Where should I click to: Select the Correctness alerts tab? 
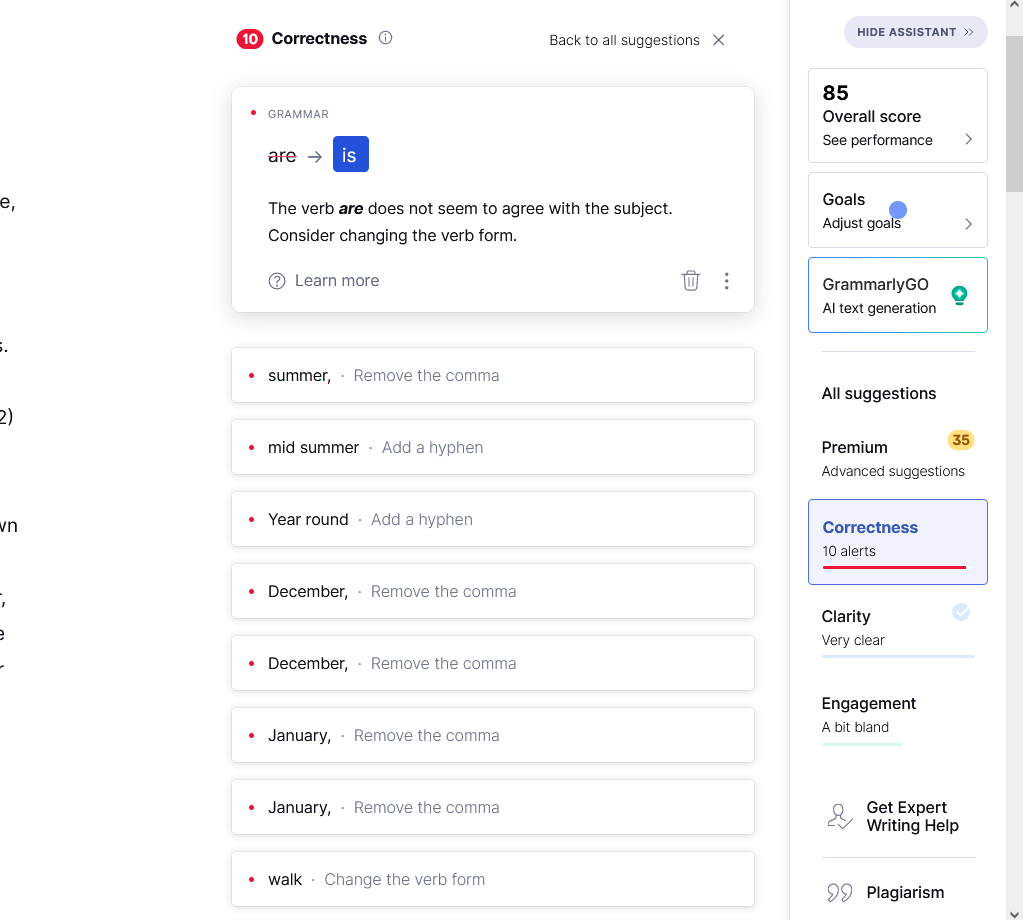[897, 541]
